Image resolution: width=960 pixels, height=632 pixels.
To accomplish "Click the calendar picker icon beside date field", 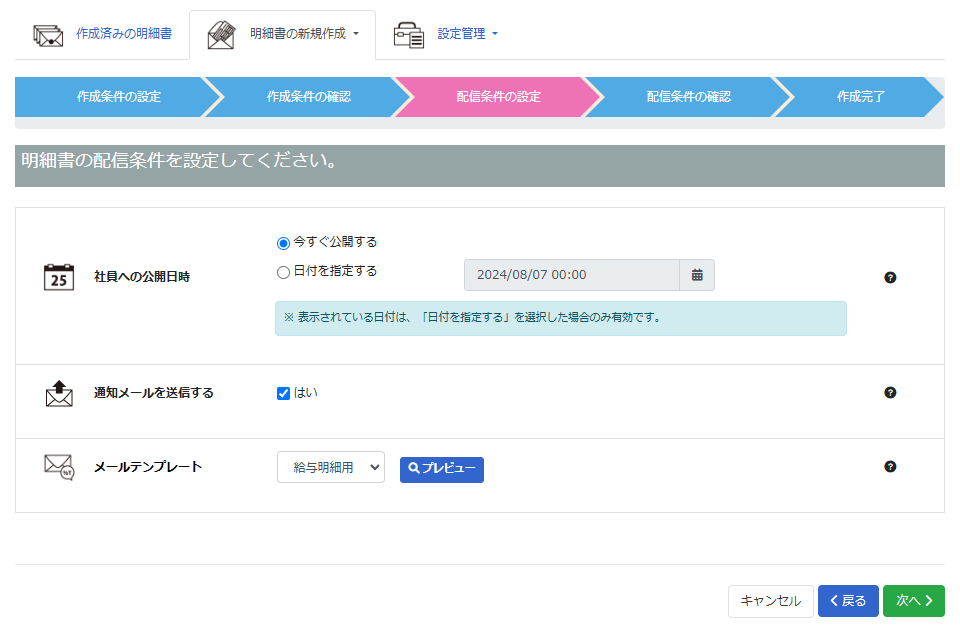I will tap(697, 275).
